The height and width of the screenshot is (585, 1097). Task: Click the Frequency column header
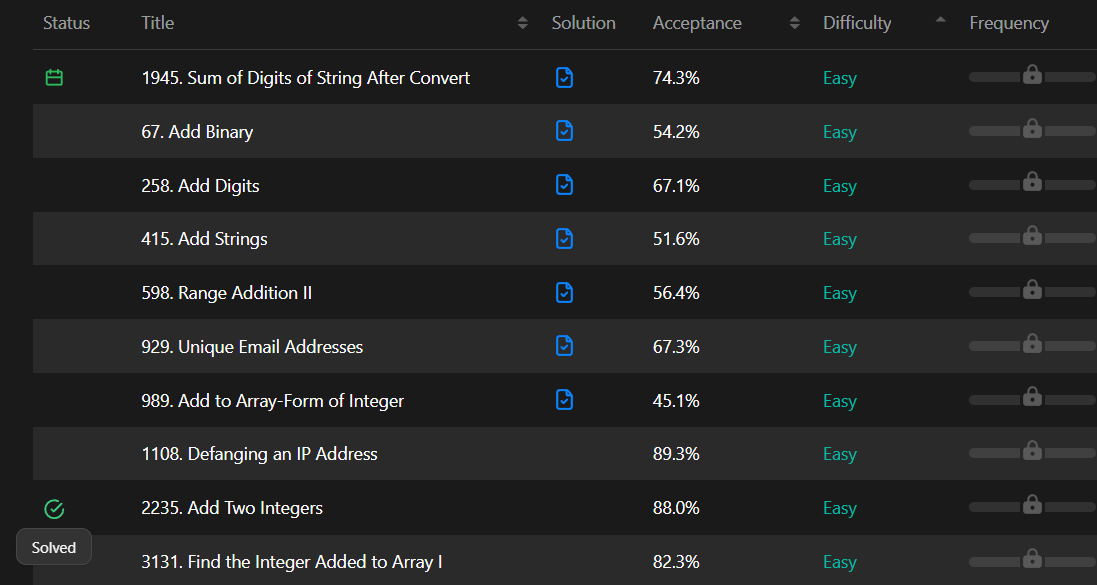[1009, 23]
